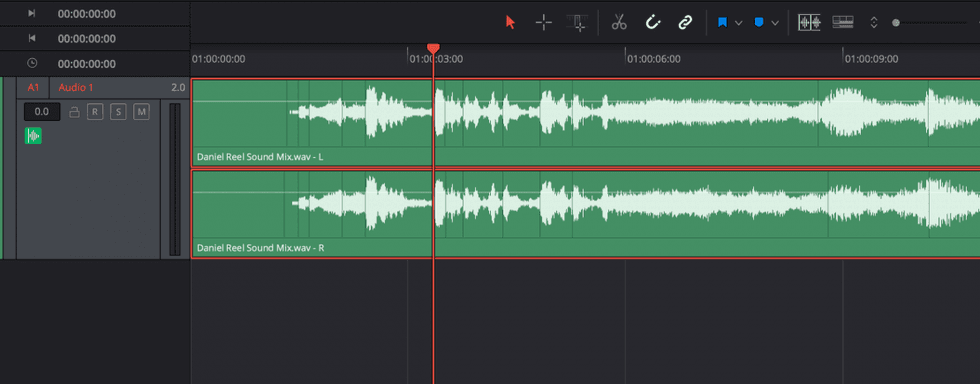Image resolution: width=980 pixels, height=384 pixels.
Task: Click the vertical track height stepper arrows
Action: pos(874,23)
